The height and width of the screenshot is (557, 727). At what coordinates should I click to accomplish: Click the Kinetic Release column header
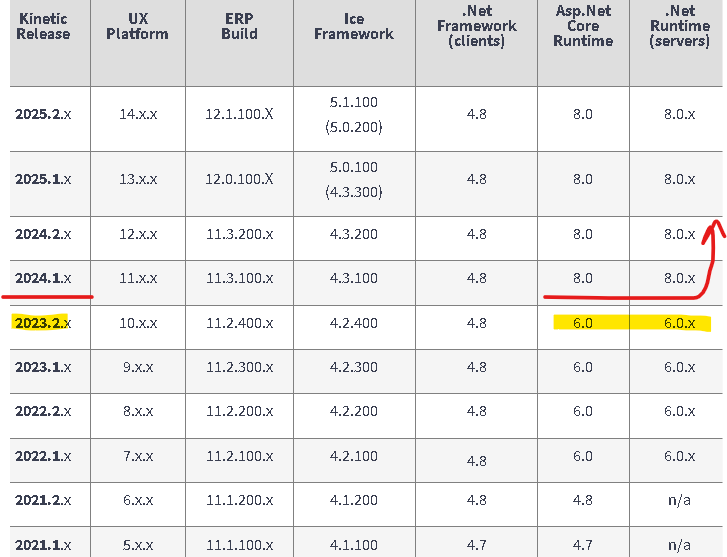tap(43, 26)
